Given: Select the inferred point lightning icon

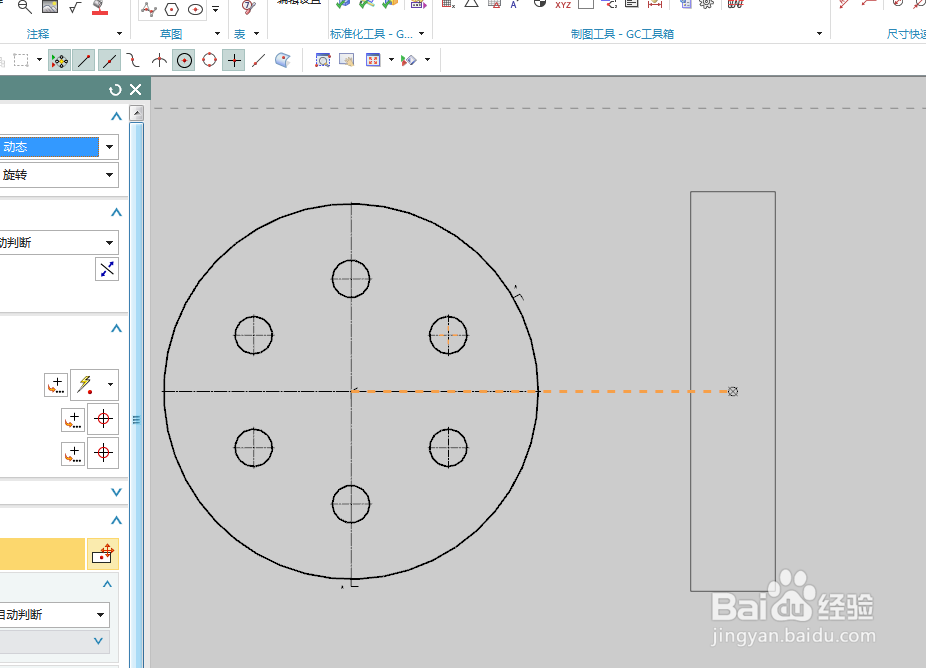Looking at the screenshot, I should click(x=86, y=384).
